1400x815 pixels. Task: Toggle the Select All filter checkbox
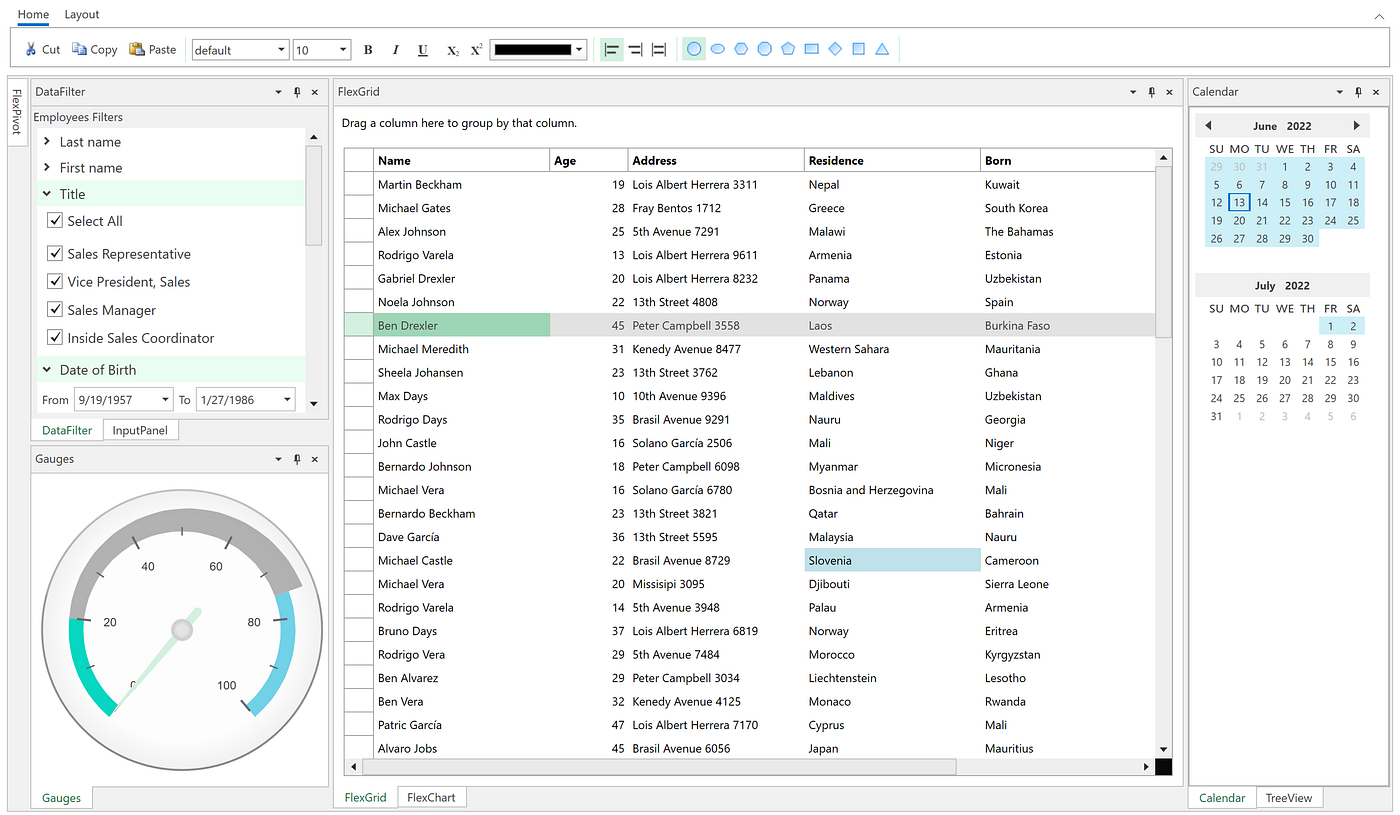54,220
